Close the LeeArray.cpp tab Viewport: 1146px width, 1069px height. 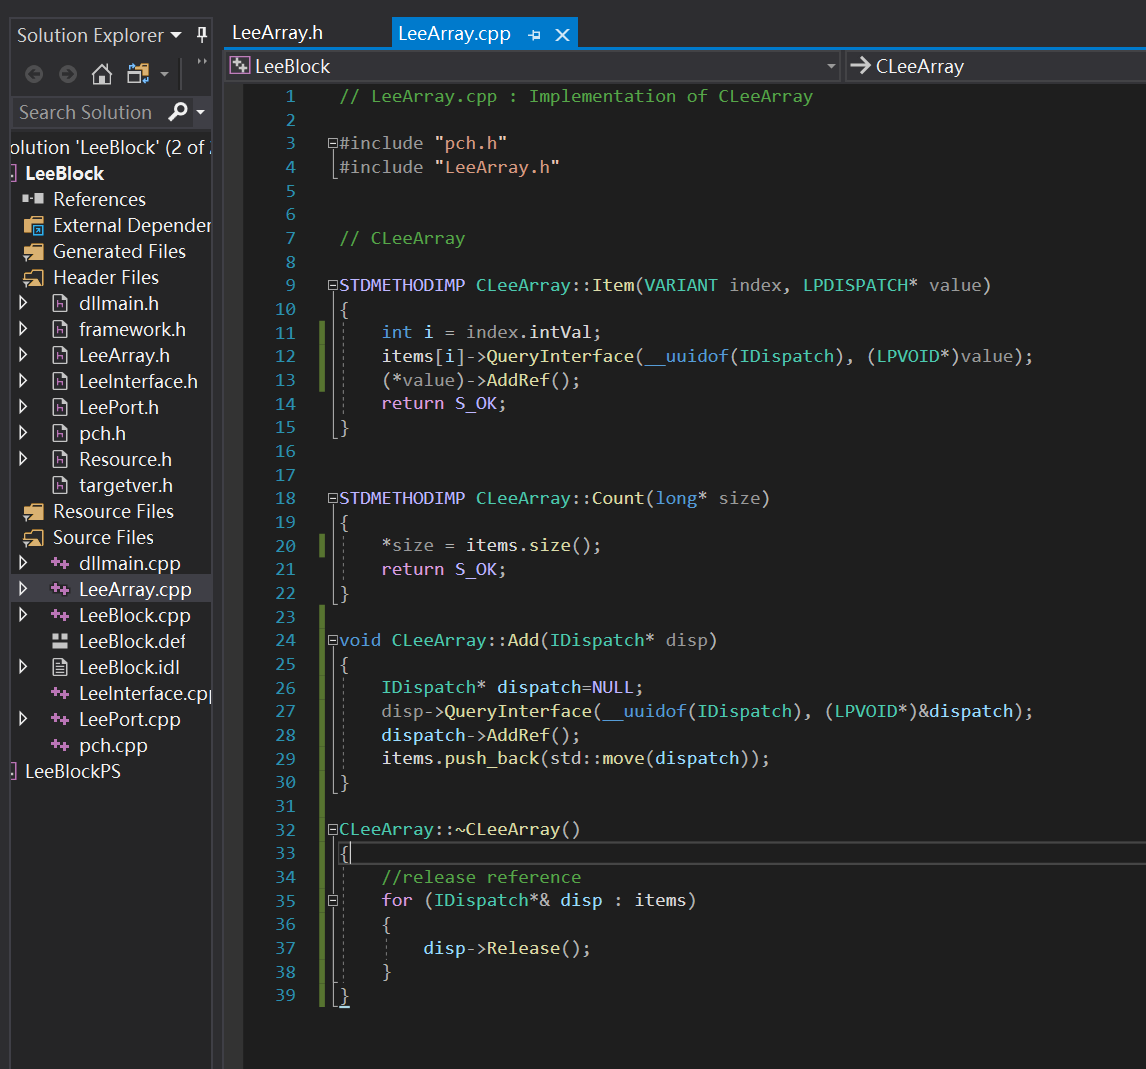tap(562, 35)
